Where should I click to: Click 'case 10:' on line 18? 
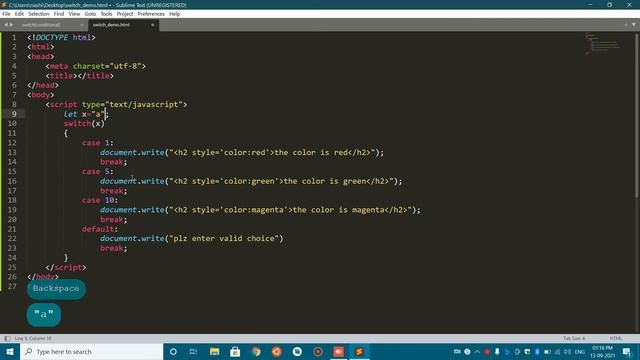coord(100,200)
